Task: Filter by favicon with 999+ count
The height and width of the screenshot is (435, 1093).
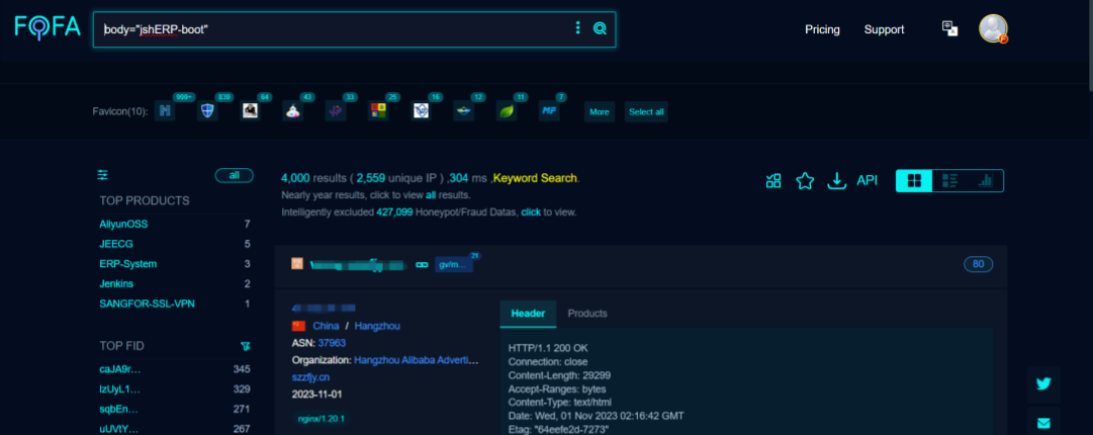Action: pyautogui.click(x=165, y=110)
